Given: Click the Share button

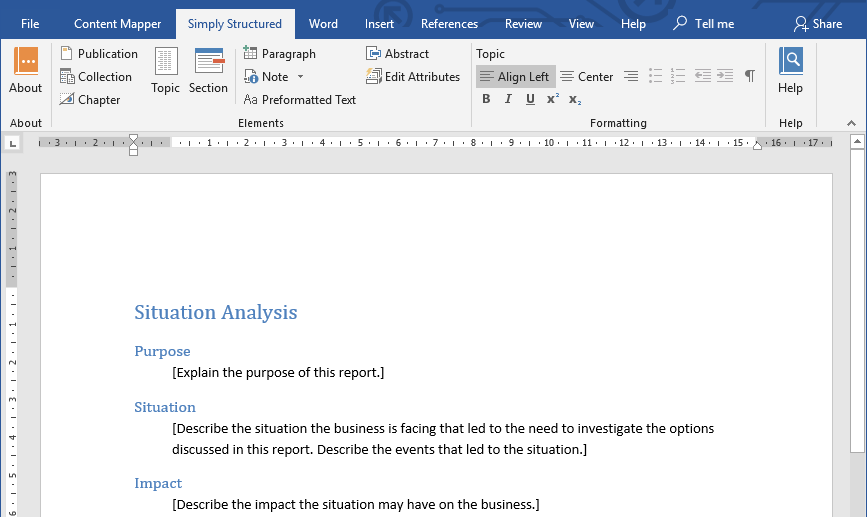Looking at the screenshot, I should point(818,24).
